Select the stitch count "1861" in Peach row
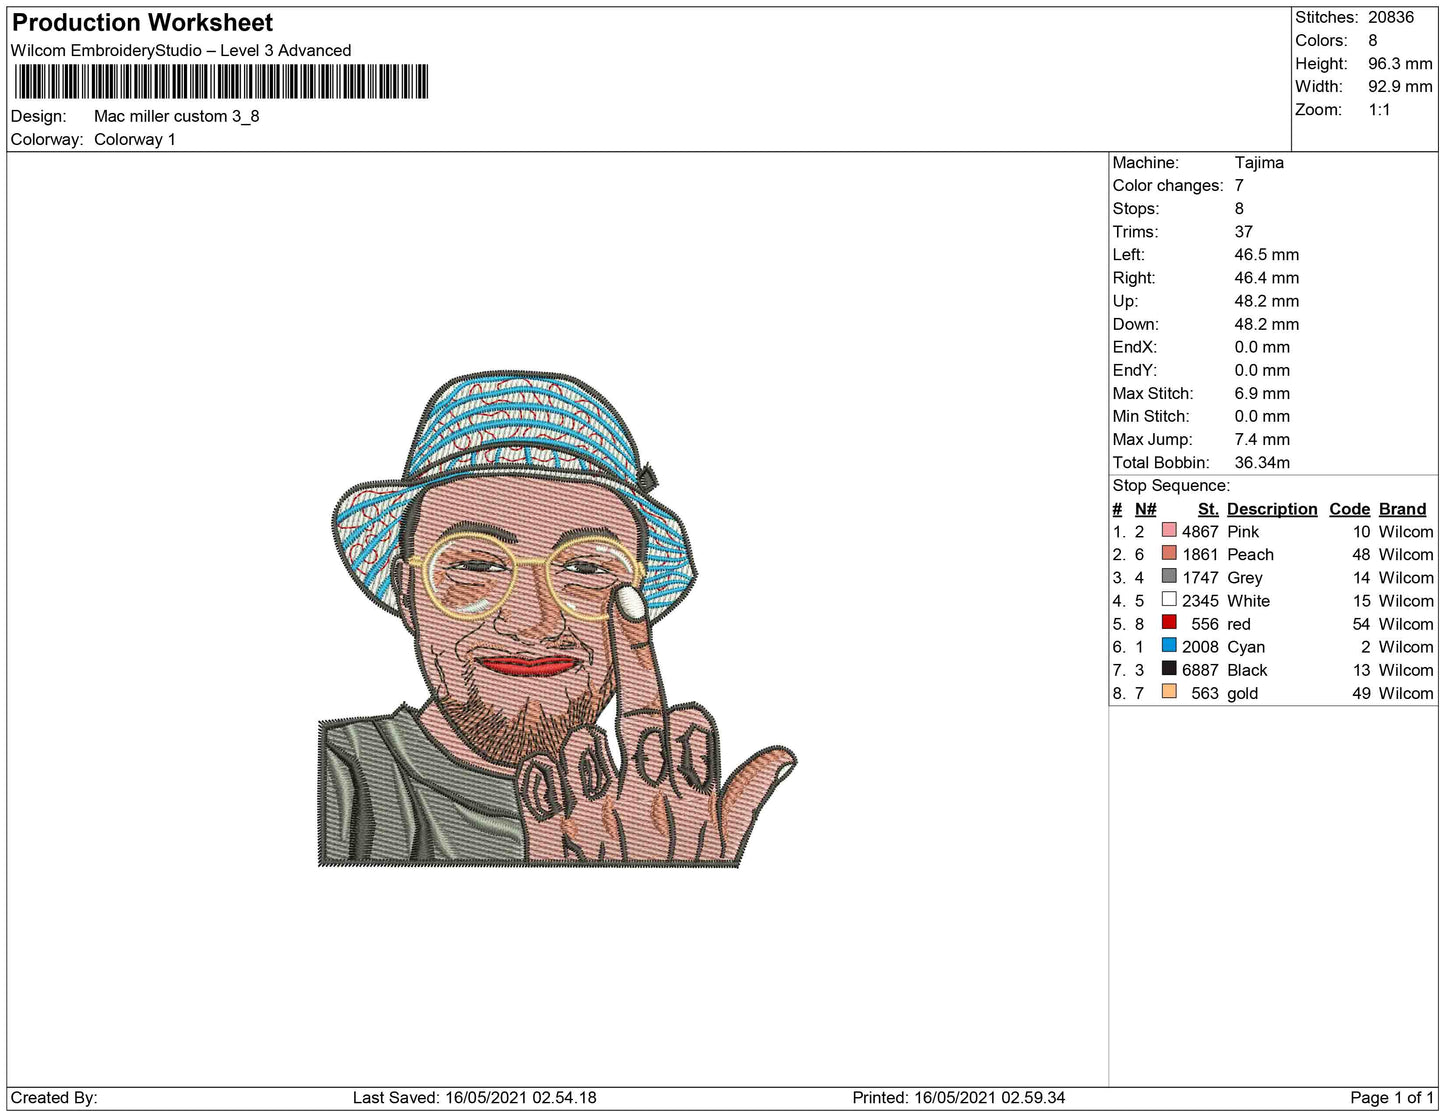Image resolution: width=1445 pixels, height=1112 pixels. (1200, 554)
